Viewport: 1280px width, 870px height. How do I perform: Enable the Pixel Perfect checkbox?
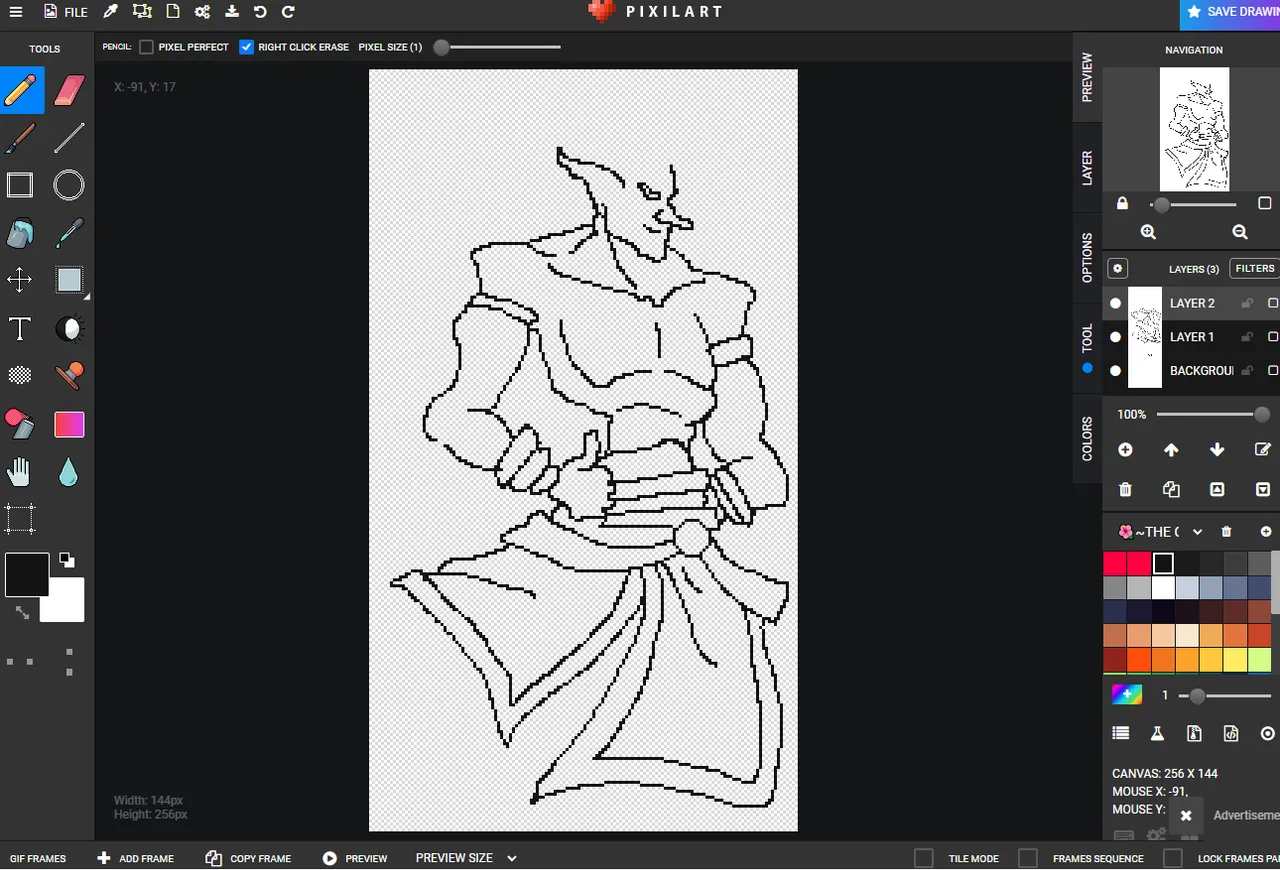click(147, 47)
